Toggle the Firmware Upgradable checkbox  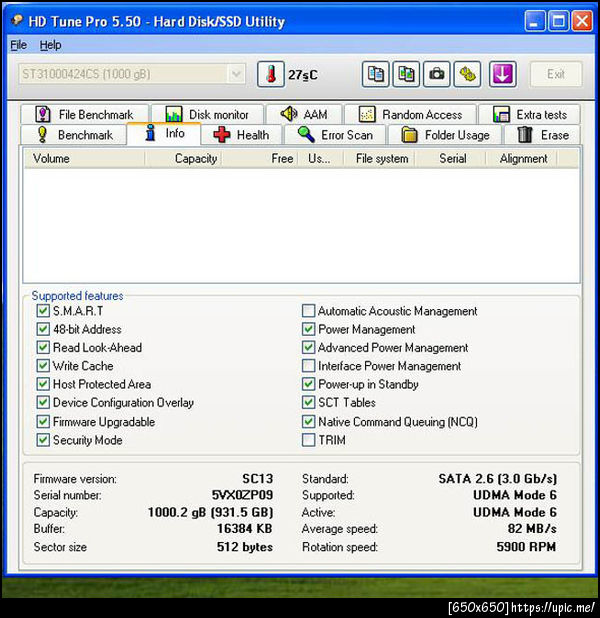(43, 422)
